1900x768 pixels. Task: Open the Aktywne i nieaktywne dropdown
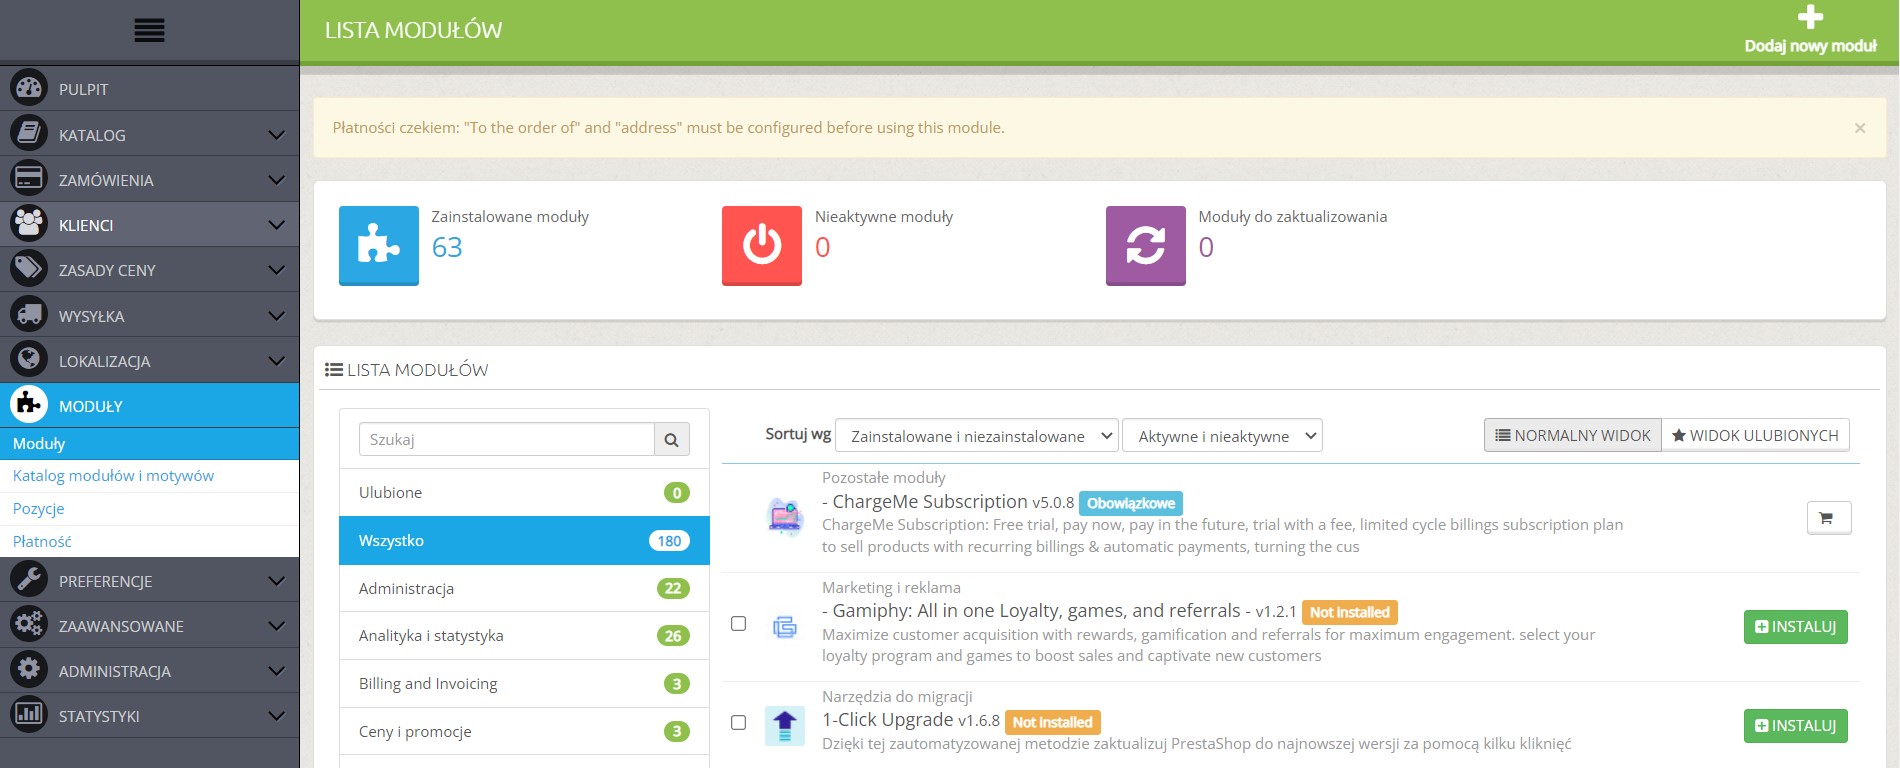click(x=1222, y=436)
